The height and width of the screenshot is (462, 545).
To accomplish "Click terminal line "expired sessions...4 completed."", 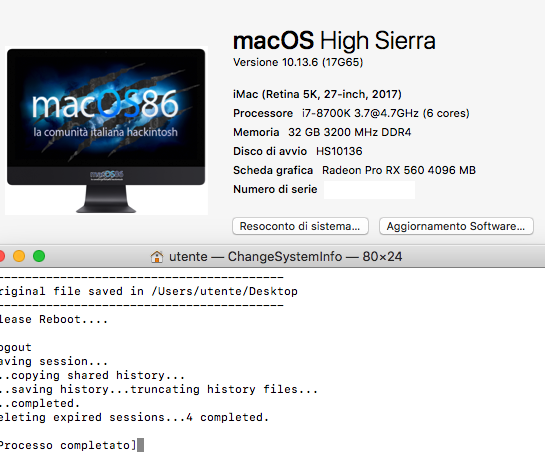I will 161,417.
